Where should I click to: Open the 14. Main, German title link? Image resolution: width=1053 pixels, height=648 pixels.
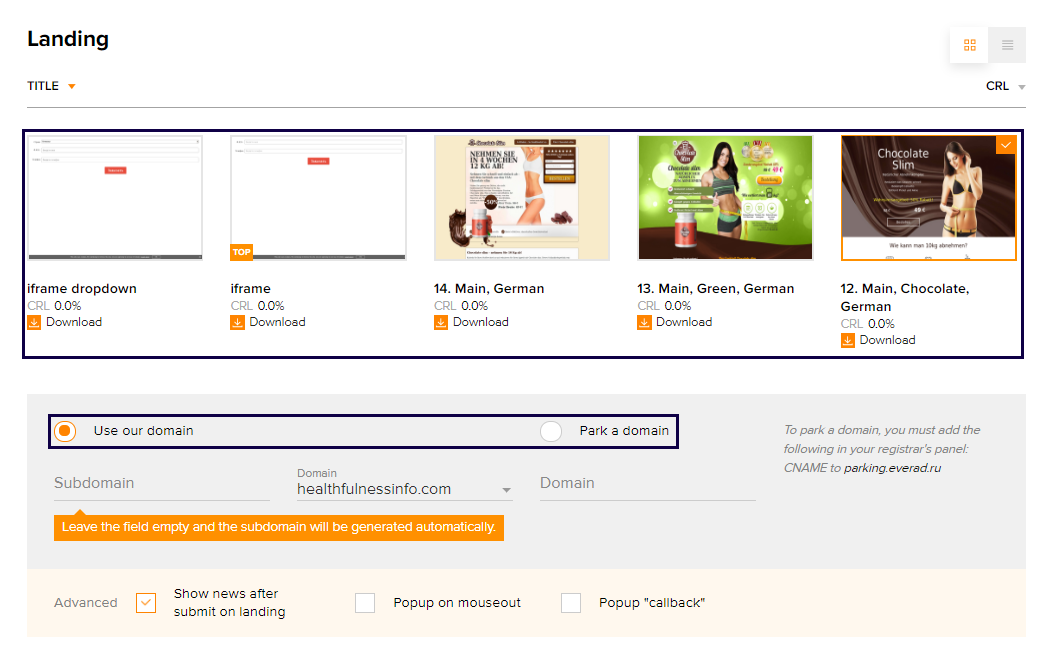(489, 289)
